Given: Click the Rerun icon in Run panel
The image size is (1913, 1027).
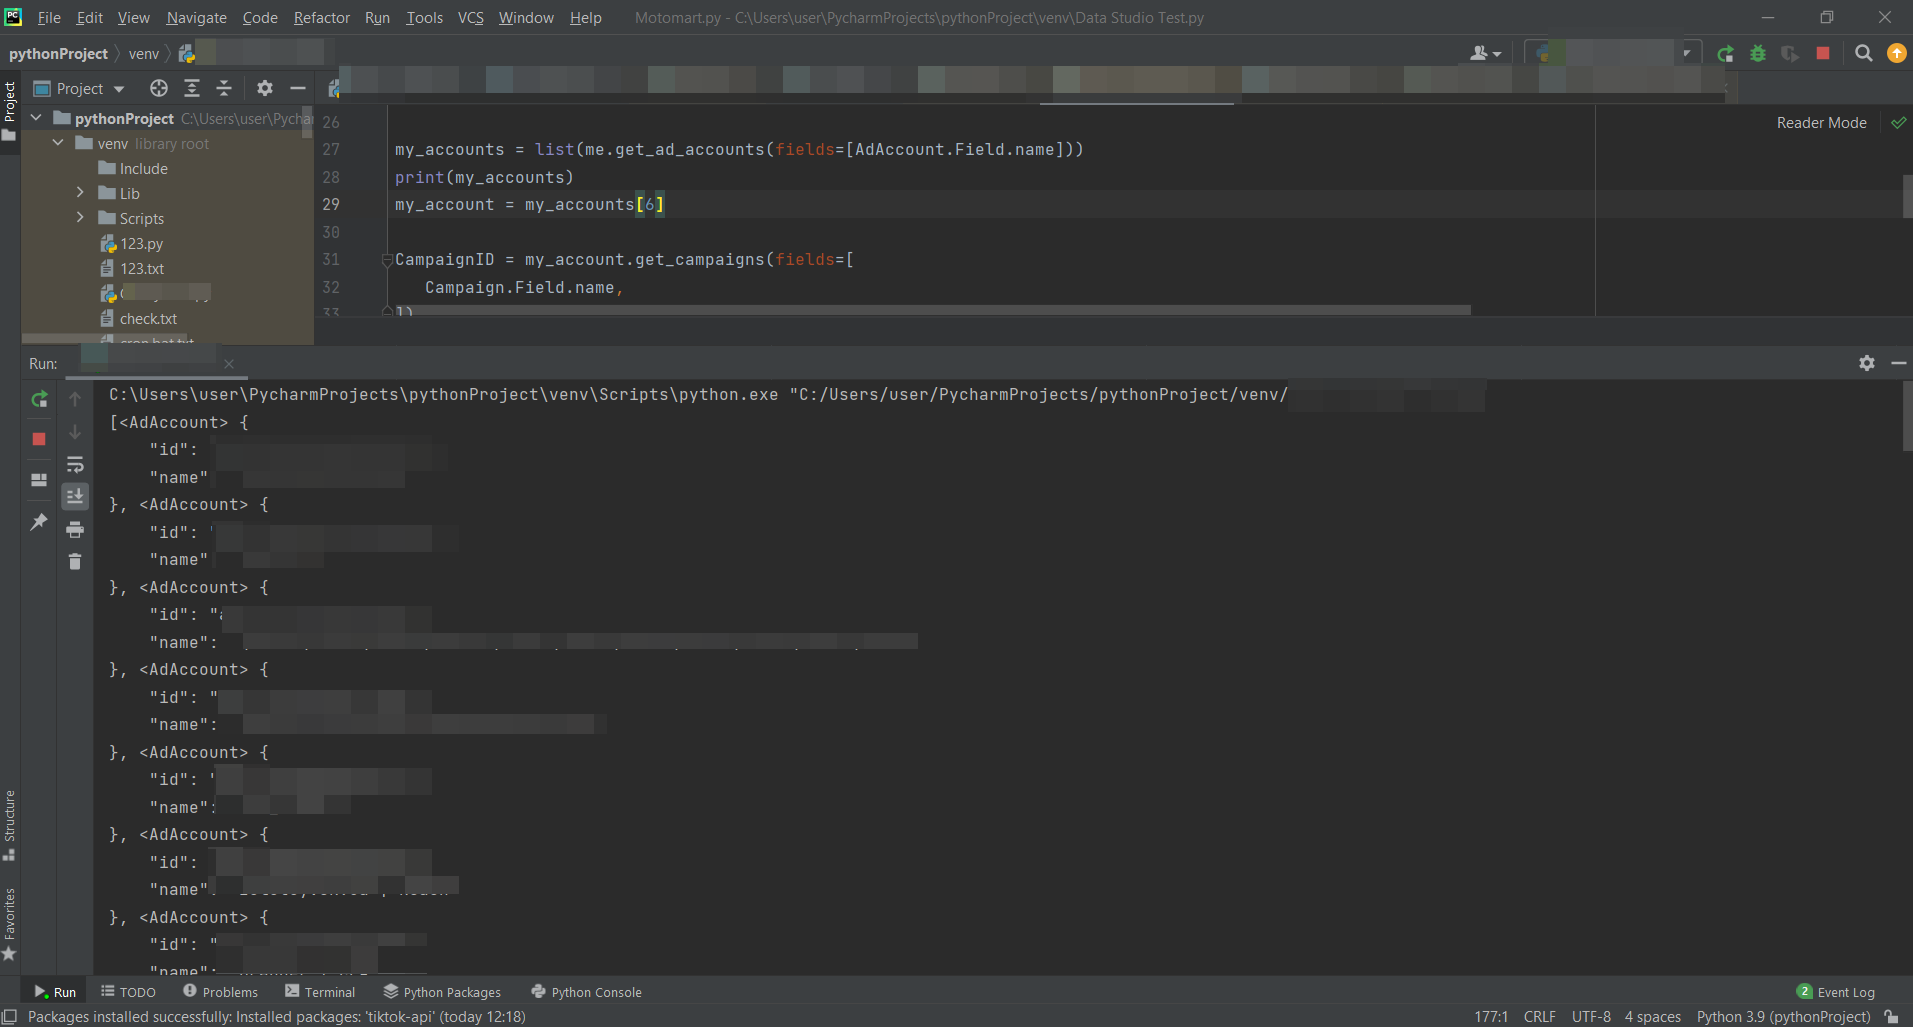Looking at the screenshot, I should tap(39, 400).
